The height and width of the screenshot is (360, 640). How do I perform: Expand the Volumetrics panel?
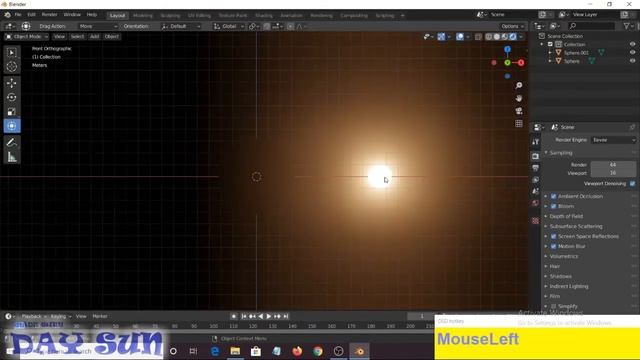pos(564,256)
